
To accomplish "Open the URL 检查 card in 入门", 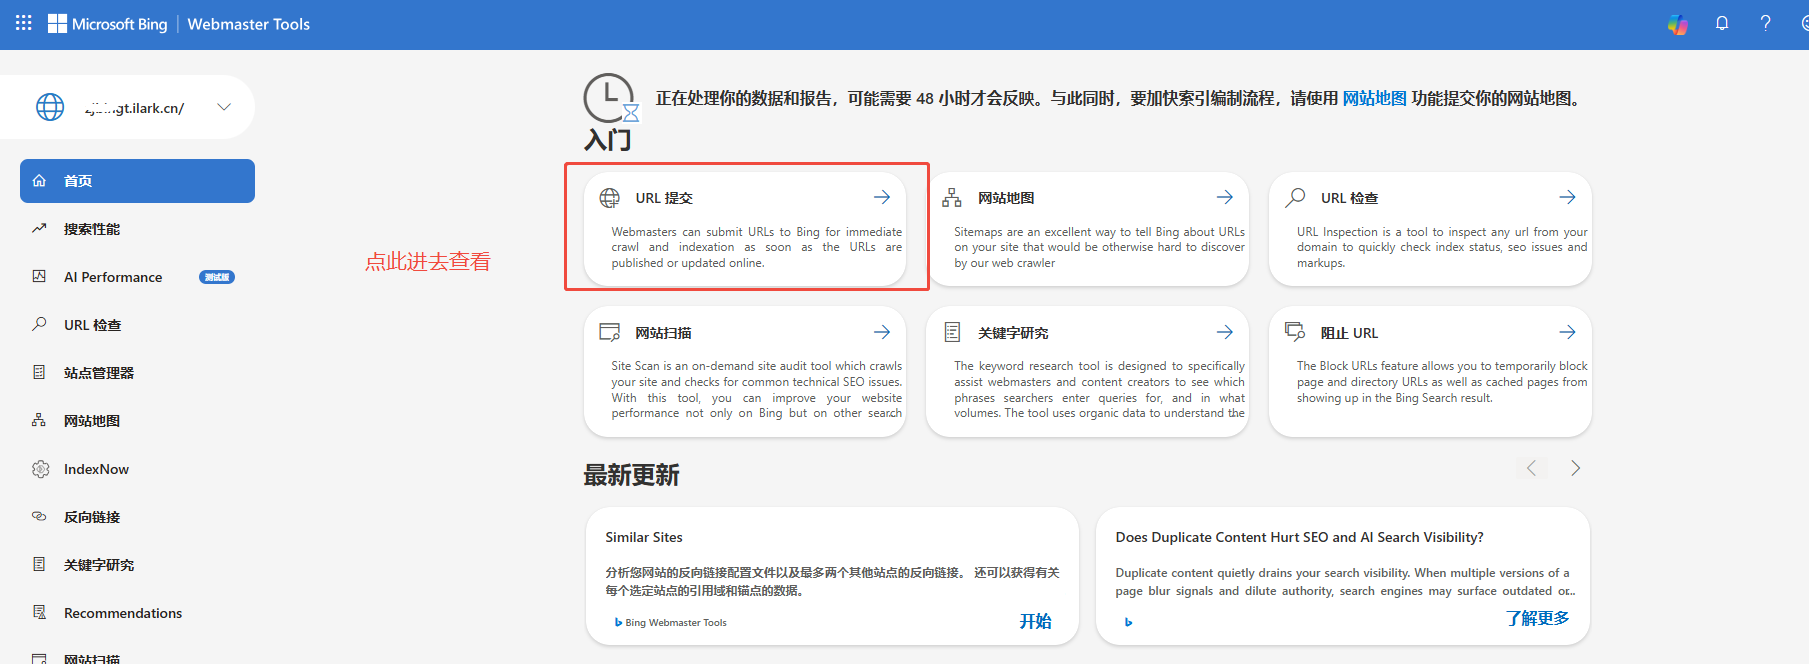I will (x=1430, y=229).
